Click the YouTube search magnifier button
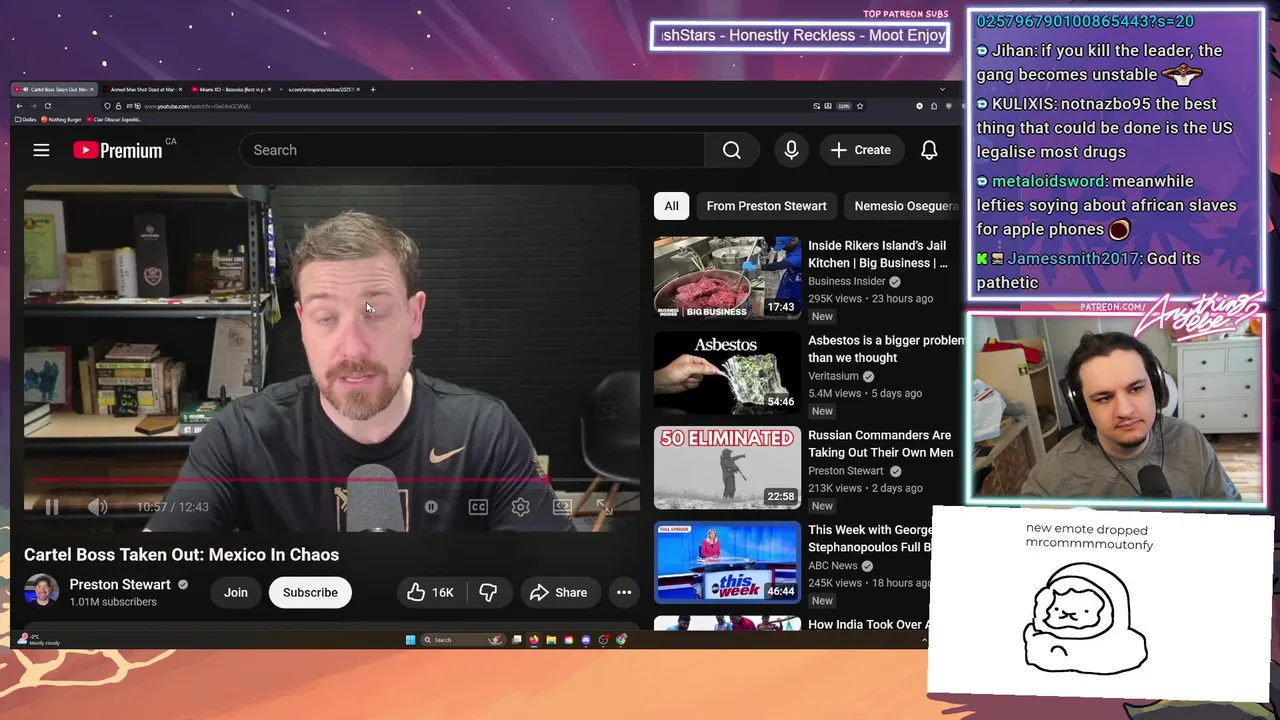The image size is (1280, 720). [x=732, y=150]
